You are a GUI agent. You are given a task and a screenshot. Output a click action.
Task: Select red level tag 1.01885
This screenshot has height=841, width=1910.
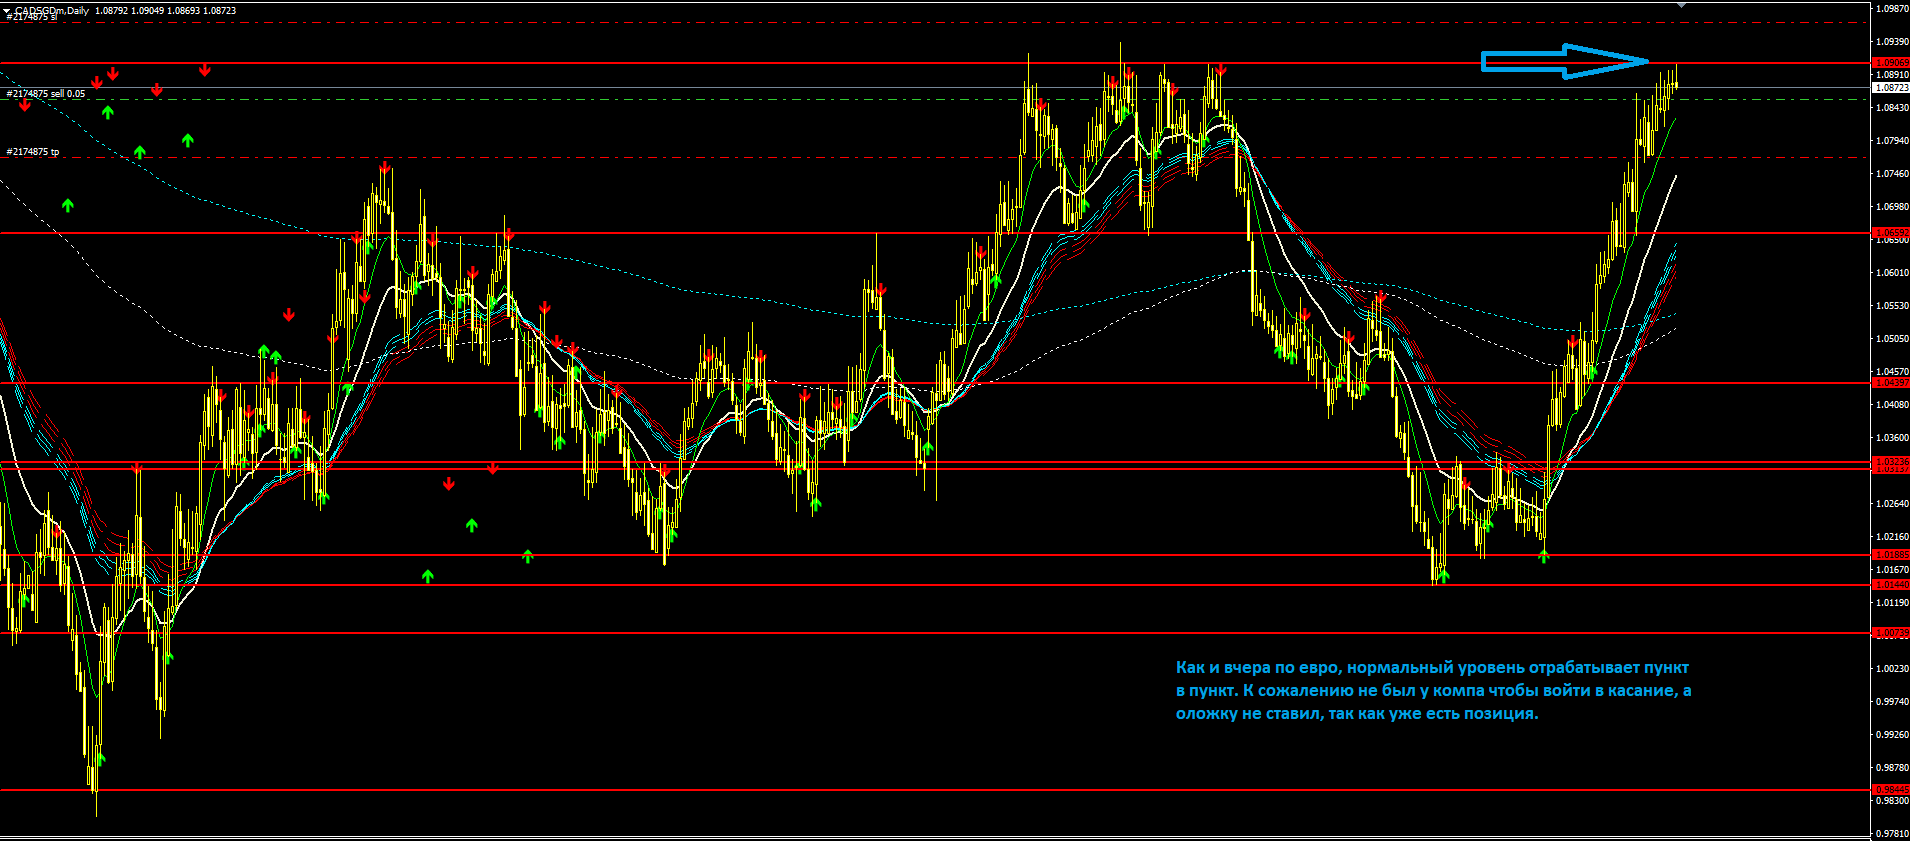pyautogui.click(x=1890, y=555)
